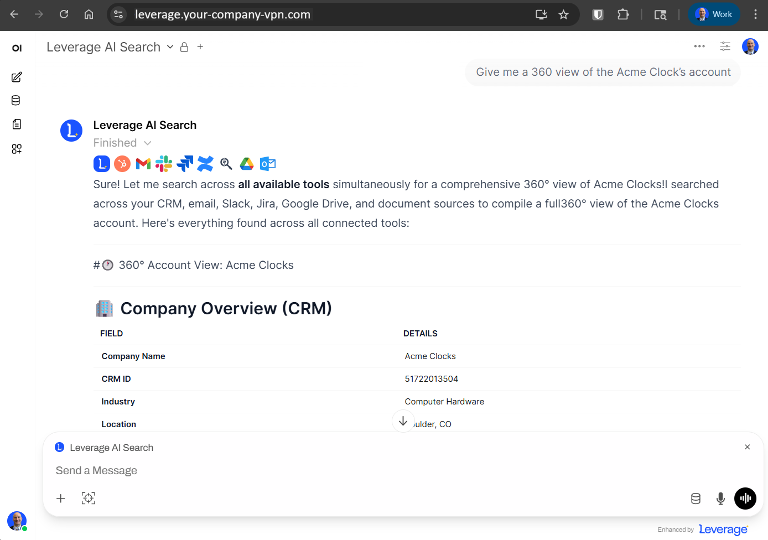Click the Location field cell

pos(119,424)
